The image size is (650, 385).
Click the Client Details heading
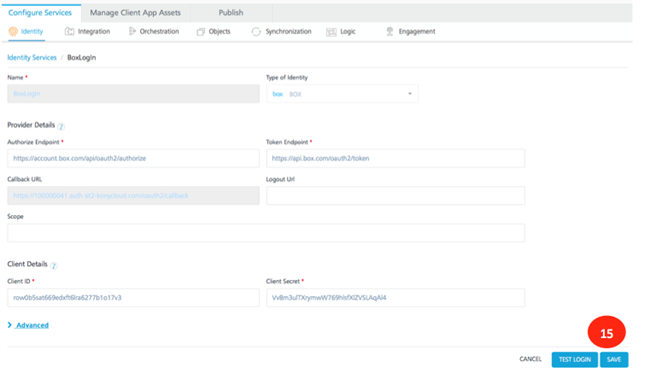point(27,264)
